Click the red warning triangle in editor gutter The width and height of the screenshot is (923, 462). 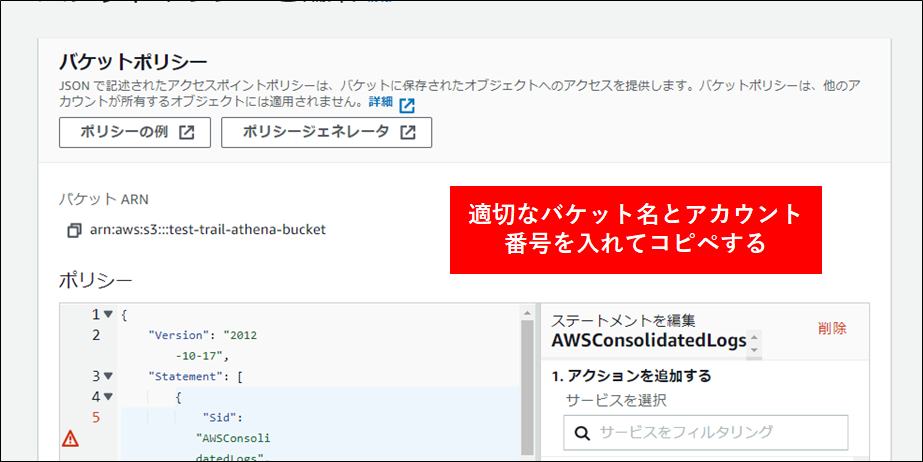70,438
